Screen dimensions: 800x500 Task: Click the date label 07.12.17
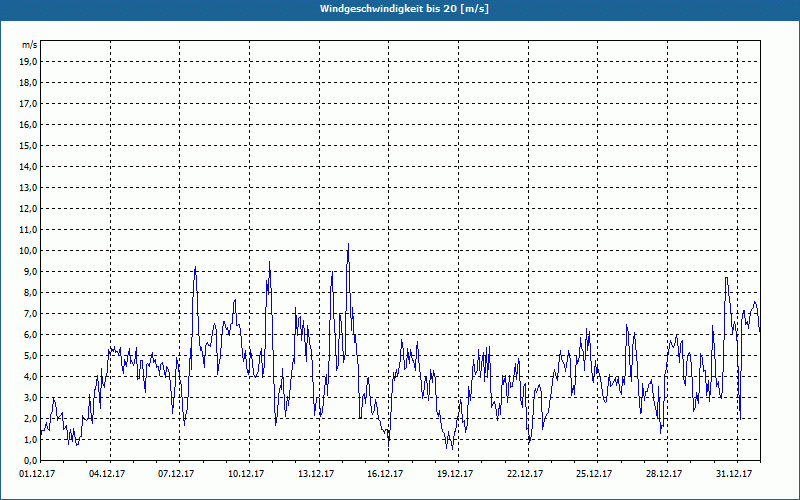pos(176,474)
